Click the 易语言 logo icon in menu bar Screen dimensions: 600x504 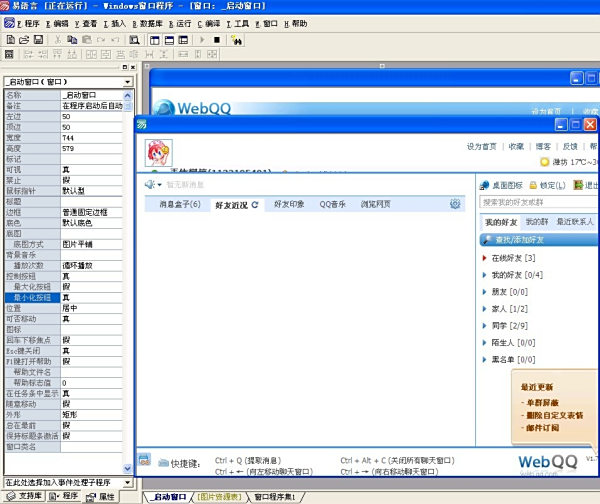point(10,23)
